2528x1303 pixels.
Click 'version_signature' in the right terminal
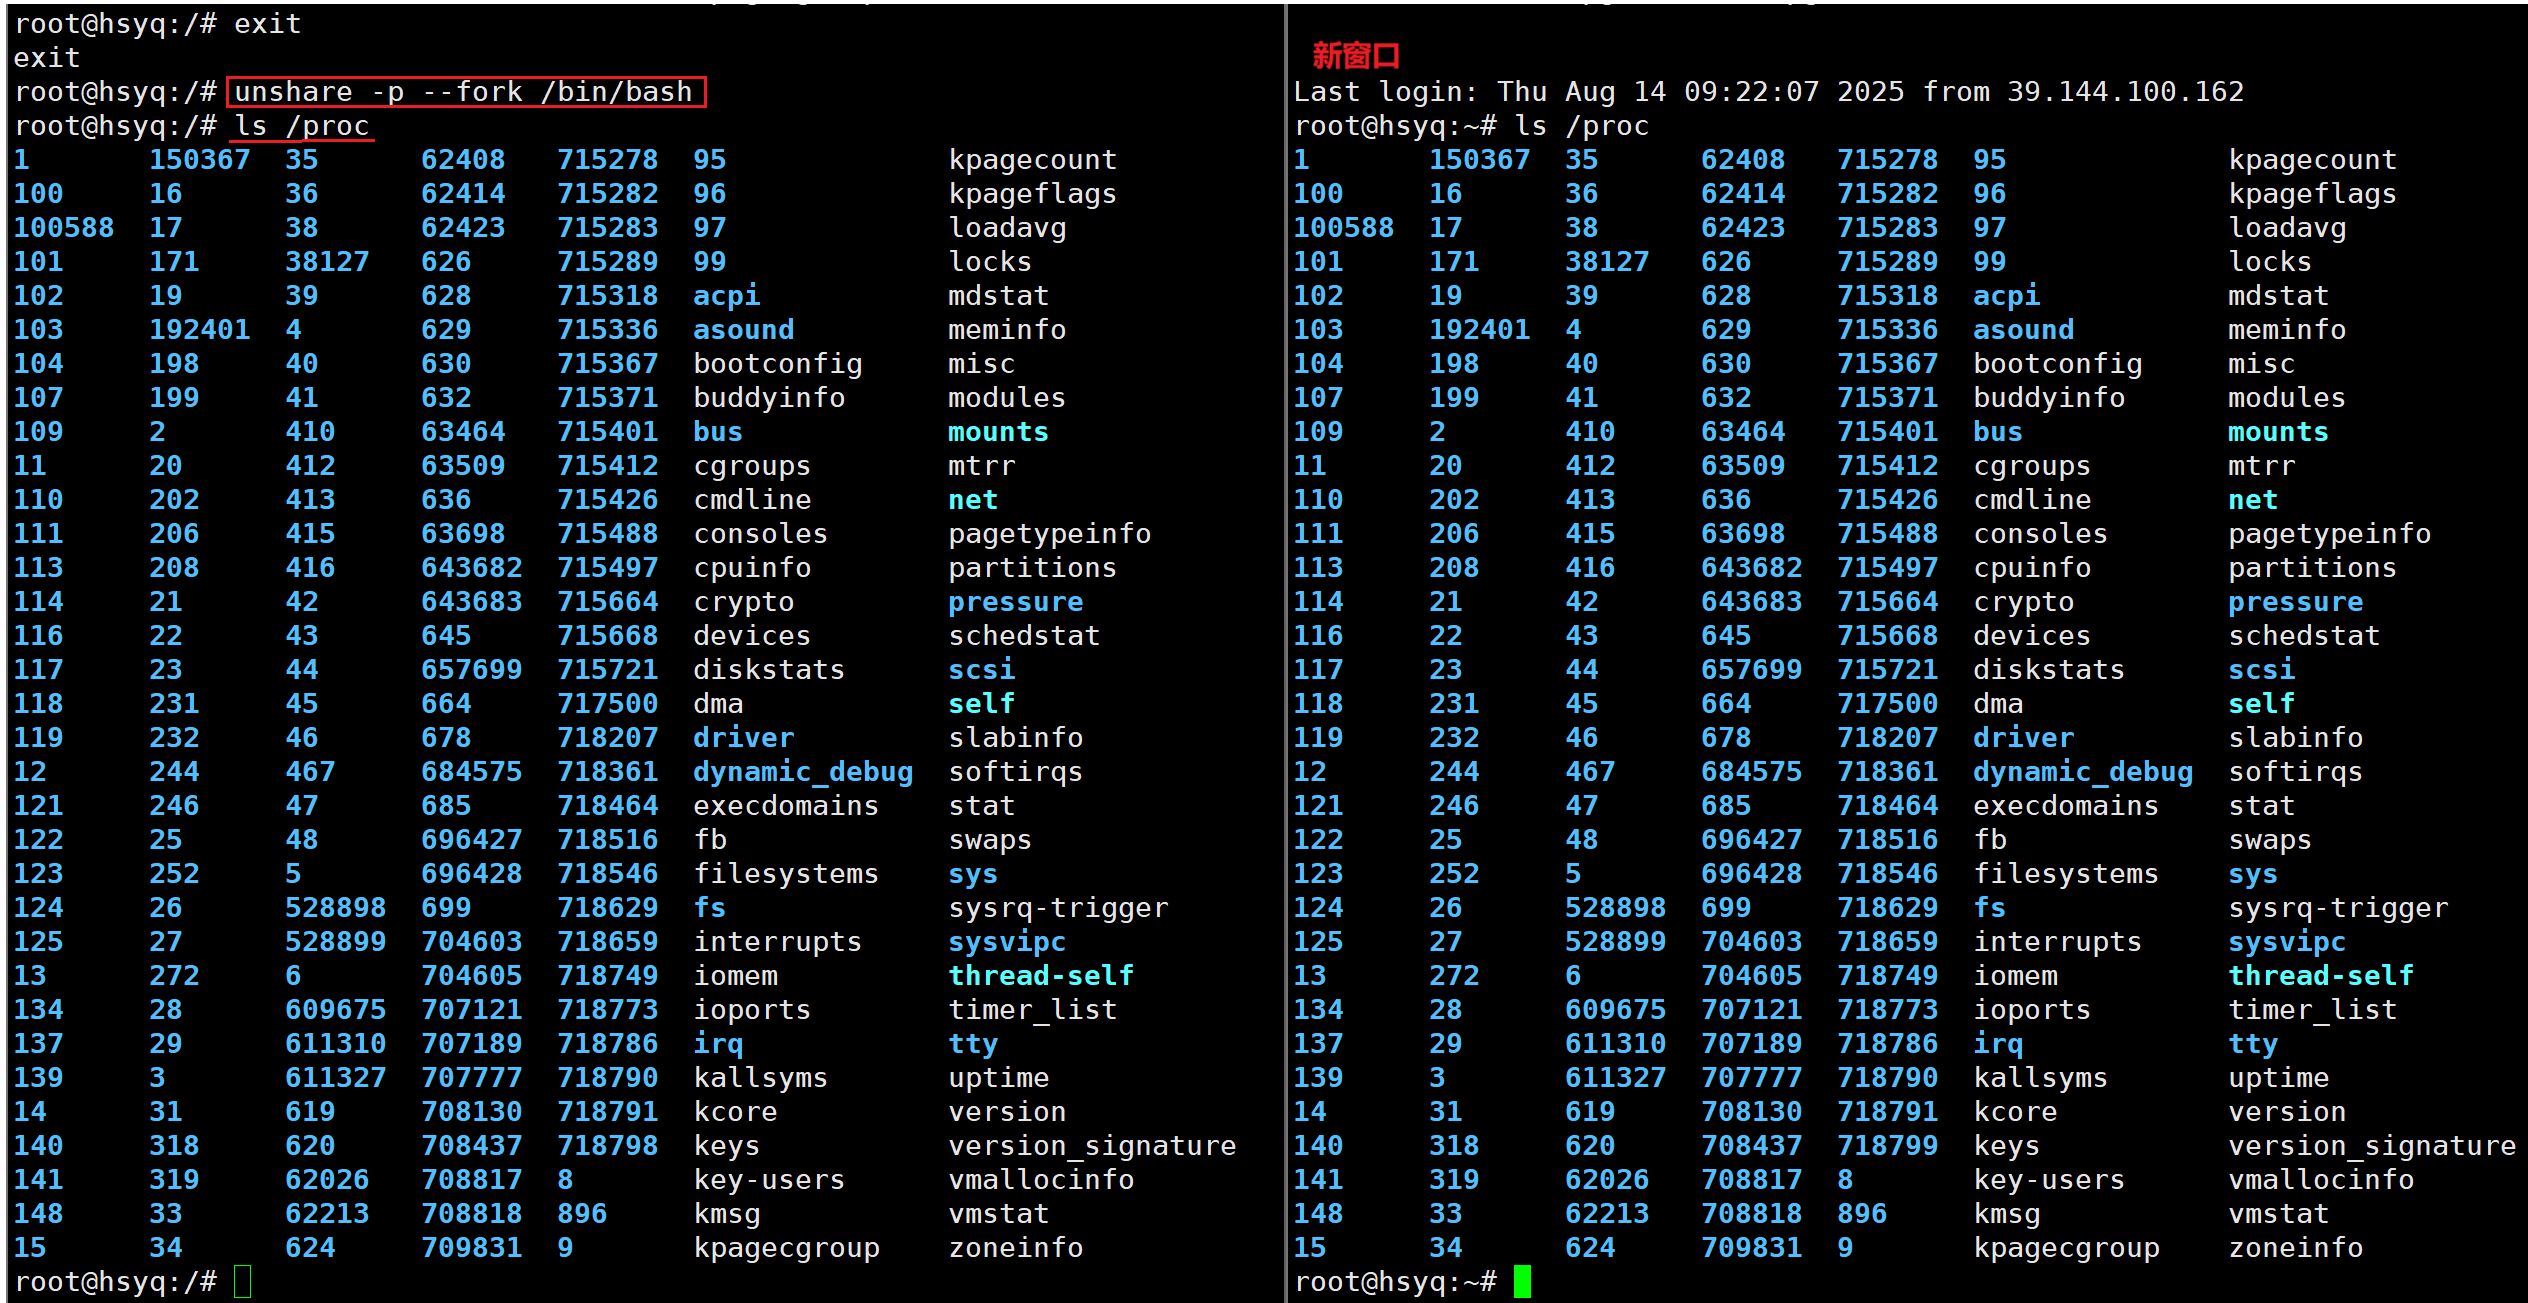click(2371, 1145)
